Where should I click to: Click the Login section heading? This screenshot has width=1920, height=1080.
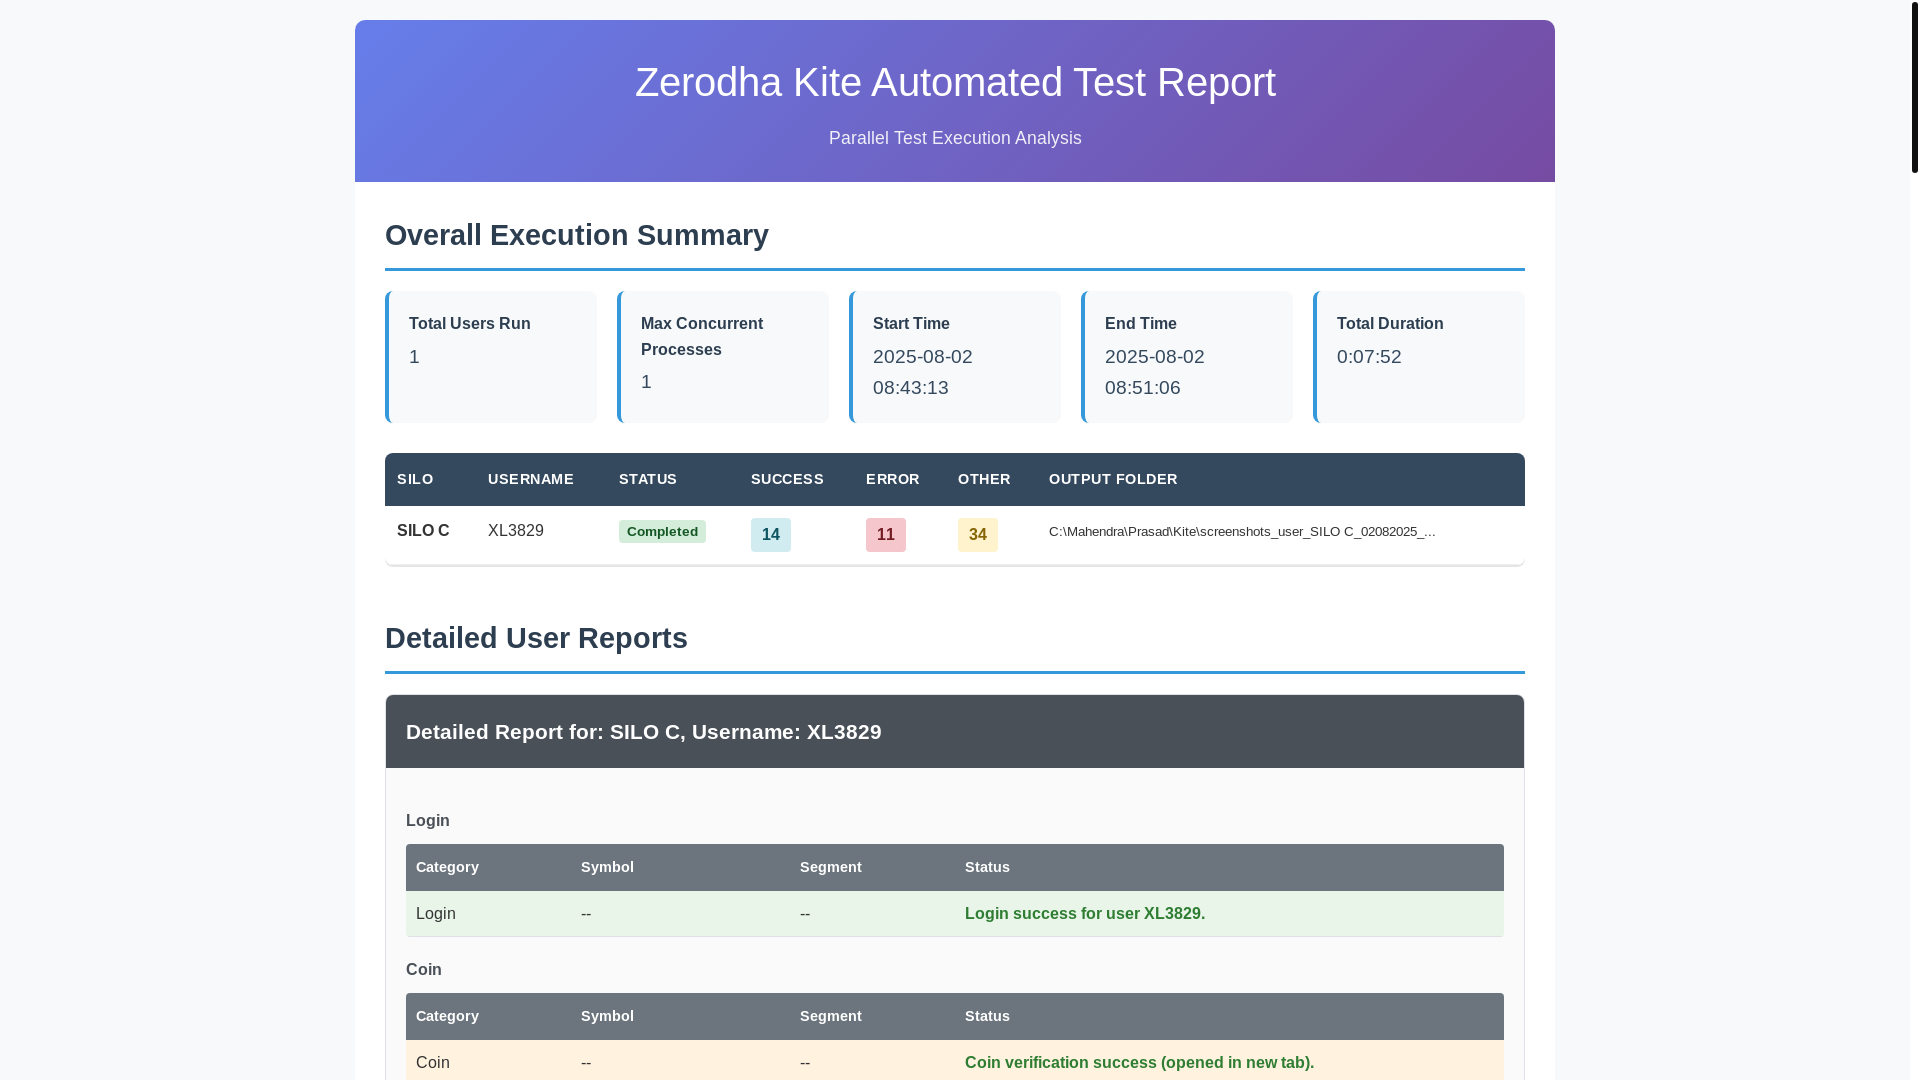tap(428, 821)
